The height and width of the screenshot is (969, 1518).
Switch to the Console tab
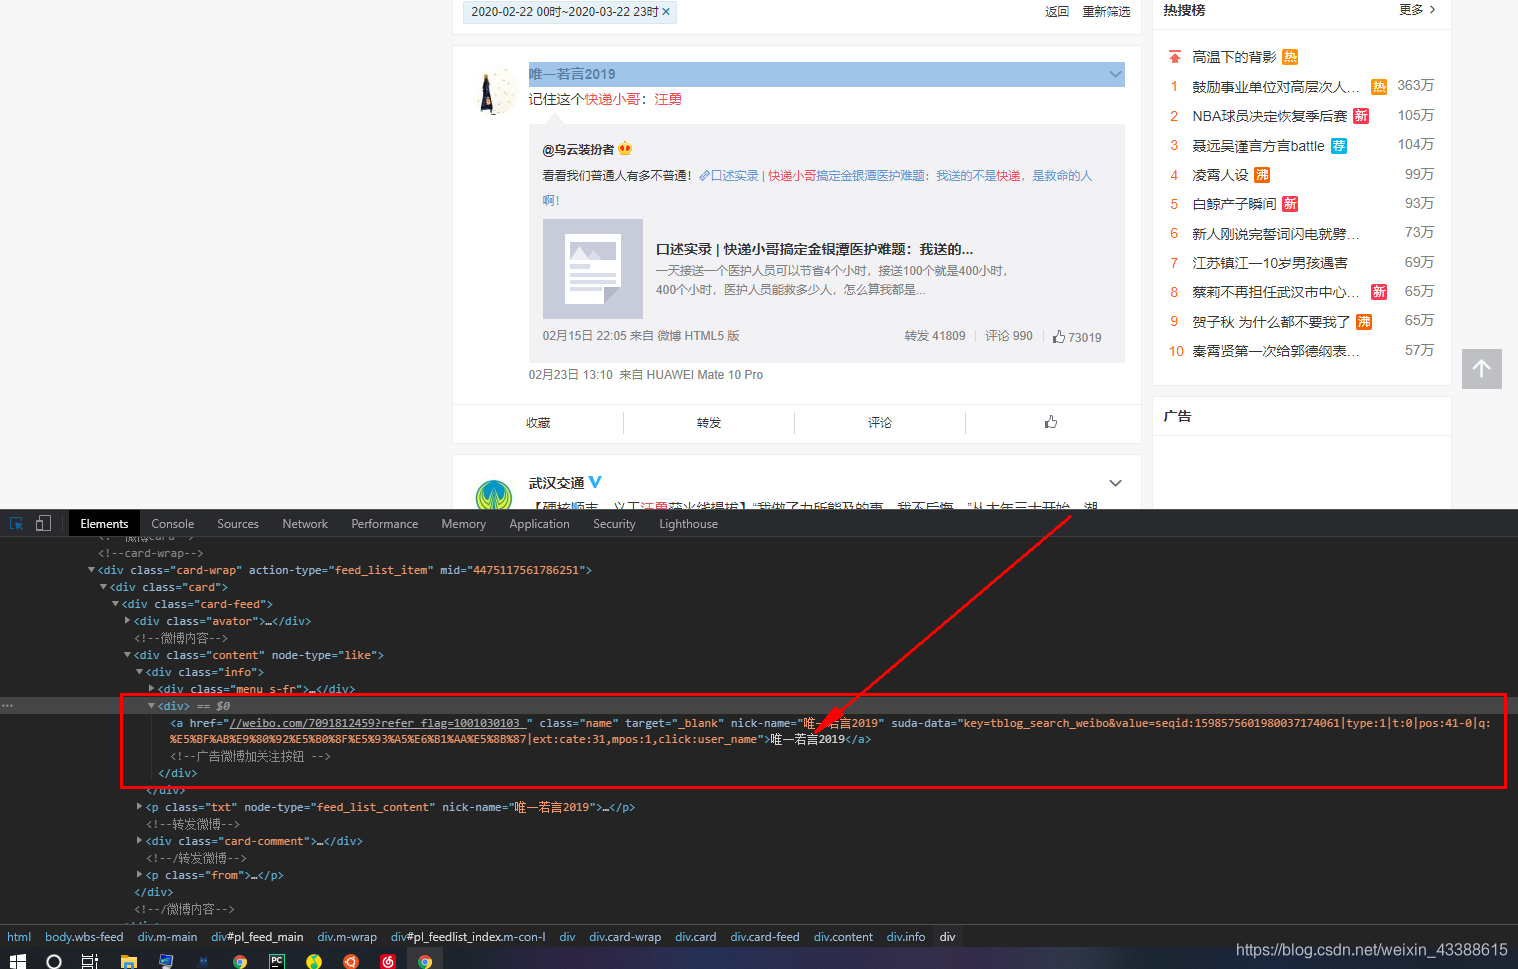[172, 524]
